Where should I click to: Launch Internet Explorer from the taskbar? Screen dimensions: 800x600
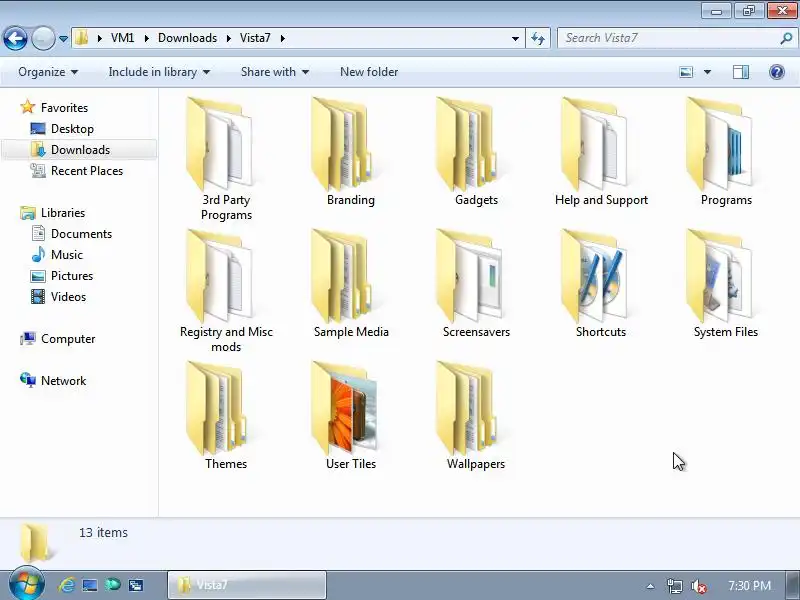[x=66, y=585]
